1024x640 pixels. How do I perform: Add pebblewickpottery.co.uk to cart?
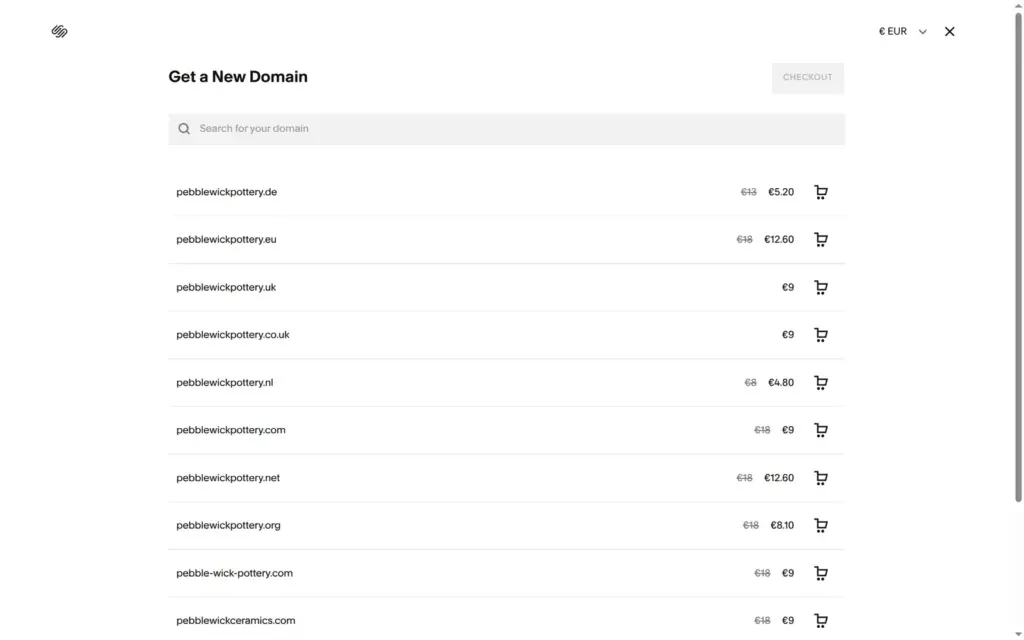(x=821, y=335)
